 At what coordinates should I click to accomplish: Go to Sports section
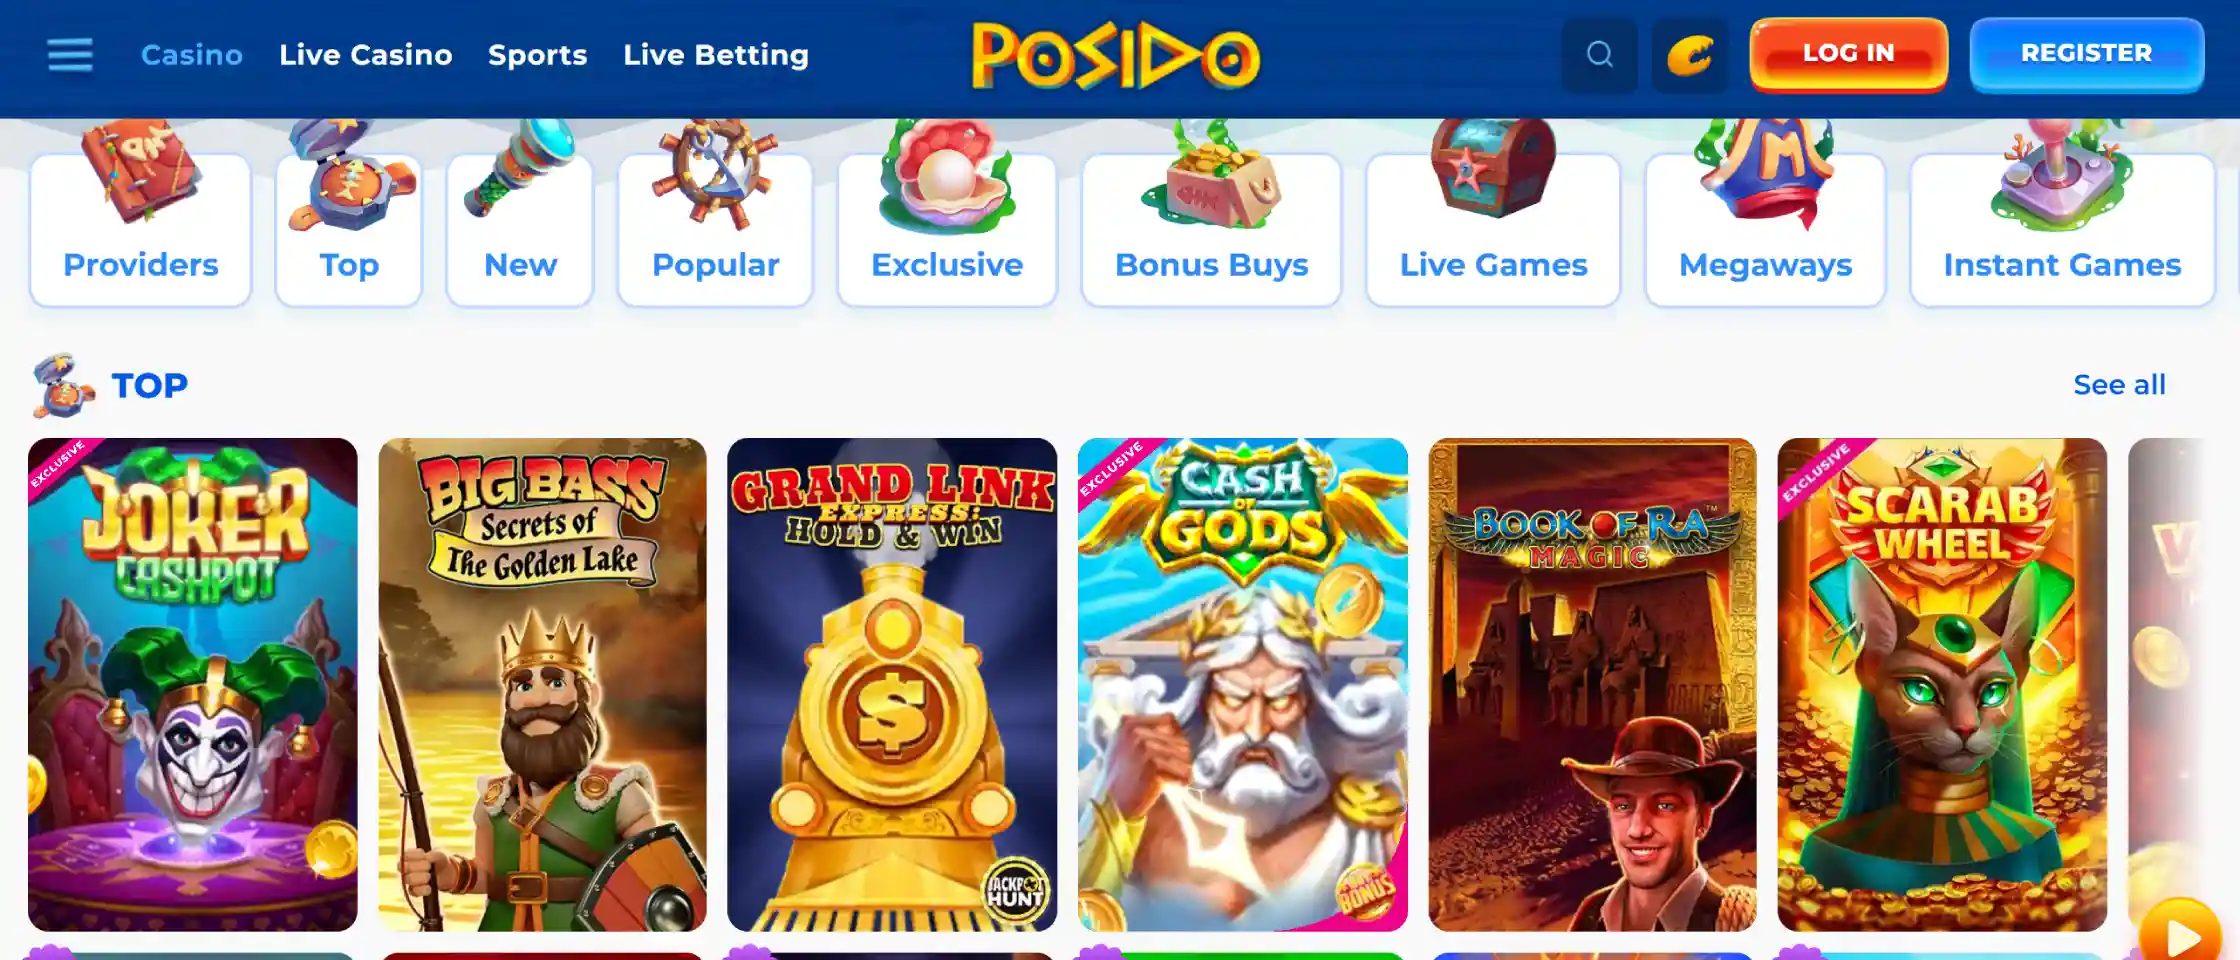click(x=538, y=54)
